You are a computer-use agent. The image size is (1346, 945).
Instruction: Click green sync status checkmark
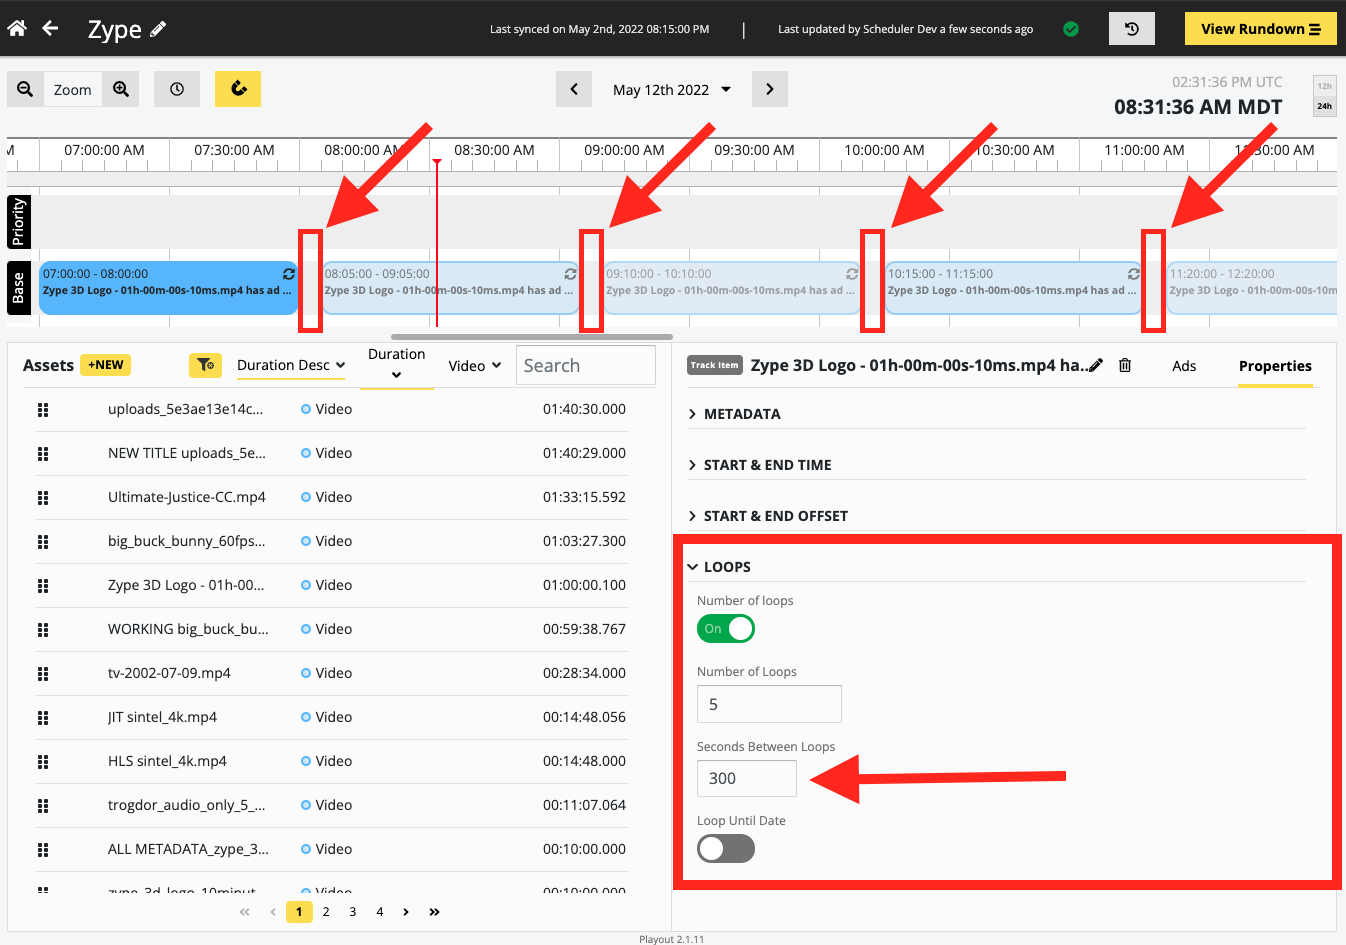click(x=1071, y=29)
